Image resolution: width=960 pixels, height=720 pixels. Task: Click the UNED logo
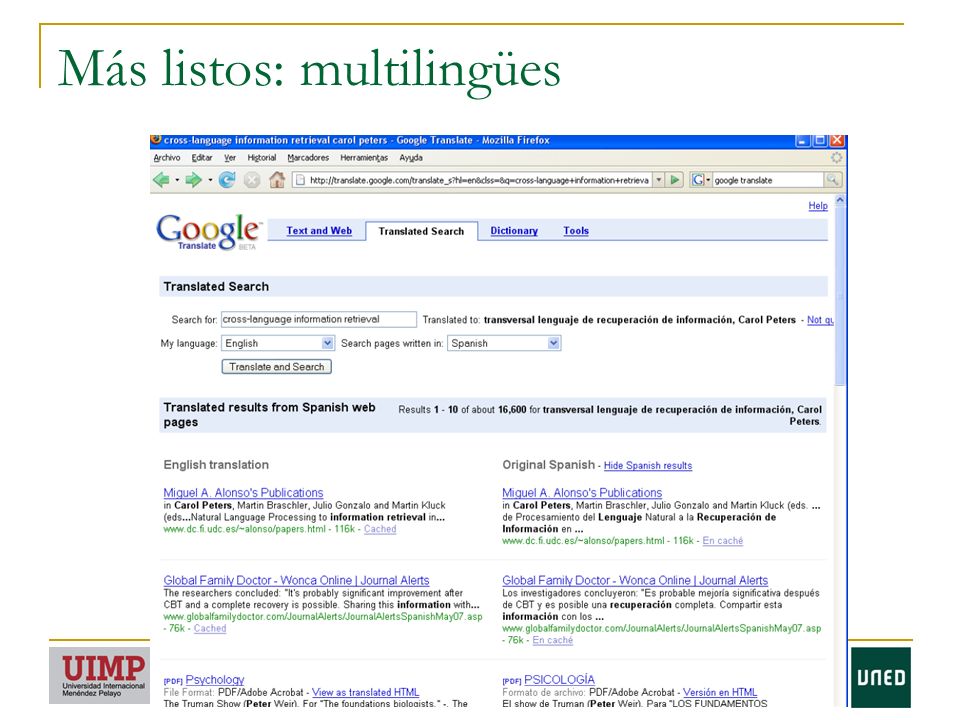click(880, 678)
